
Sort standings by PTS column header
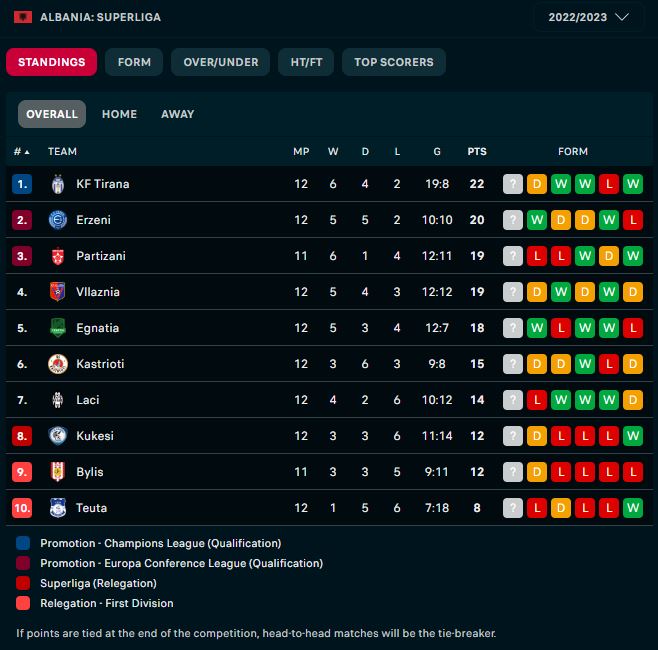pyautogui.click(x=477, y=152)
